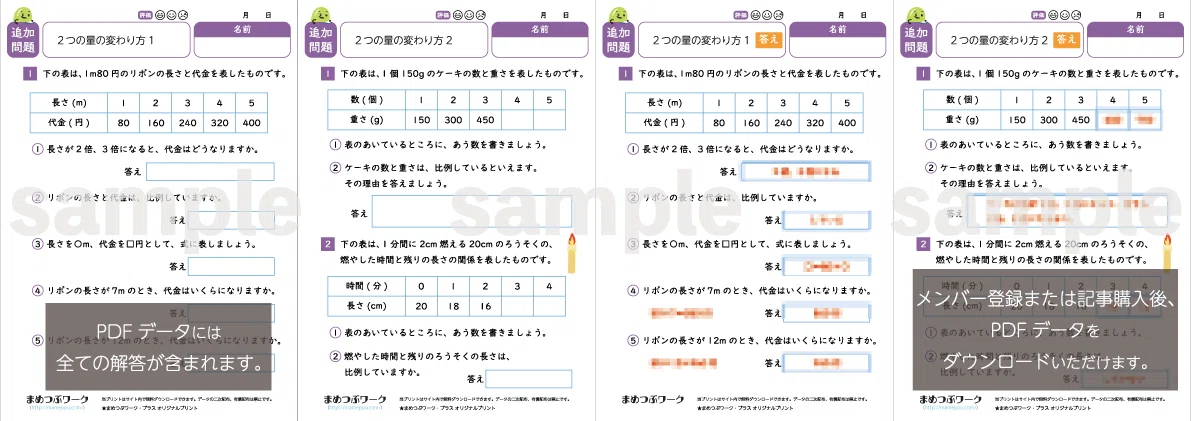Click the mascot on the 変わり方1 答え sheet
The image size is (1191, 421).
coord(618,15)
